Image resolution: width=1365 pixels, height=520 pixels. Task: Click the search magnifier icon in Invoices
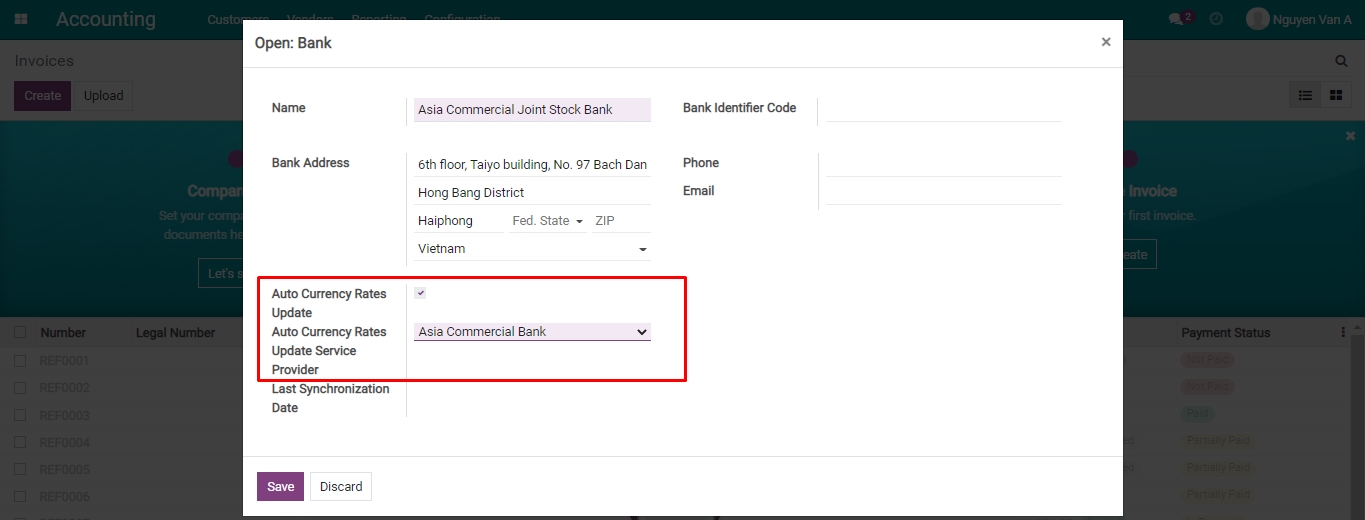[x=1342, y=61]
